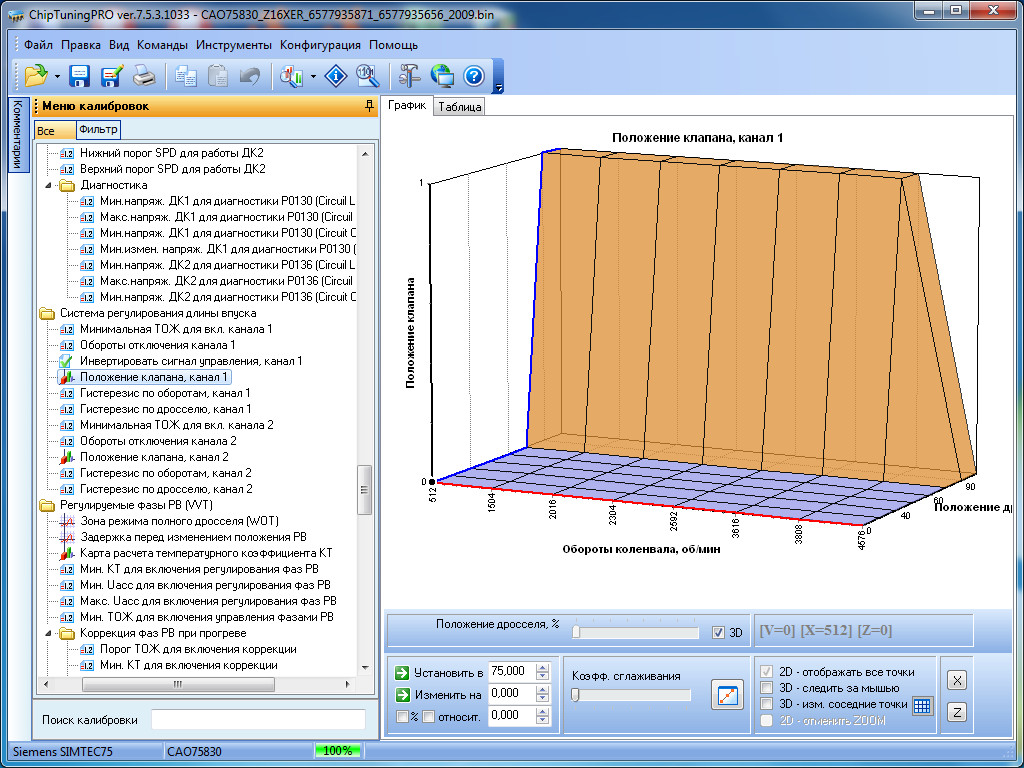
Task: Open settings with hammer and wrench icon
Action: click(409, 76)
